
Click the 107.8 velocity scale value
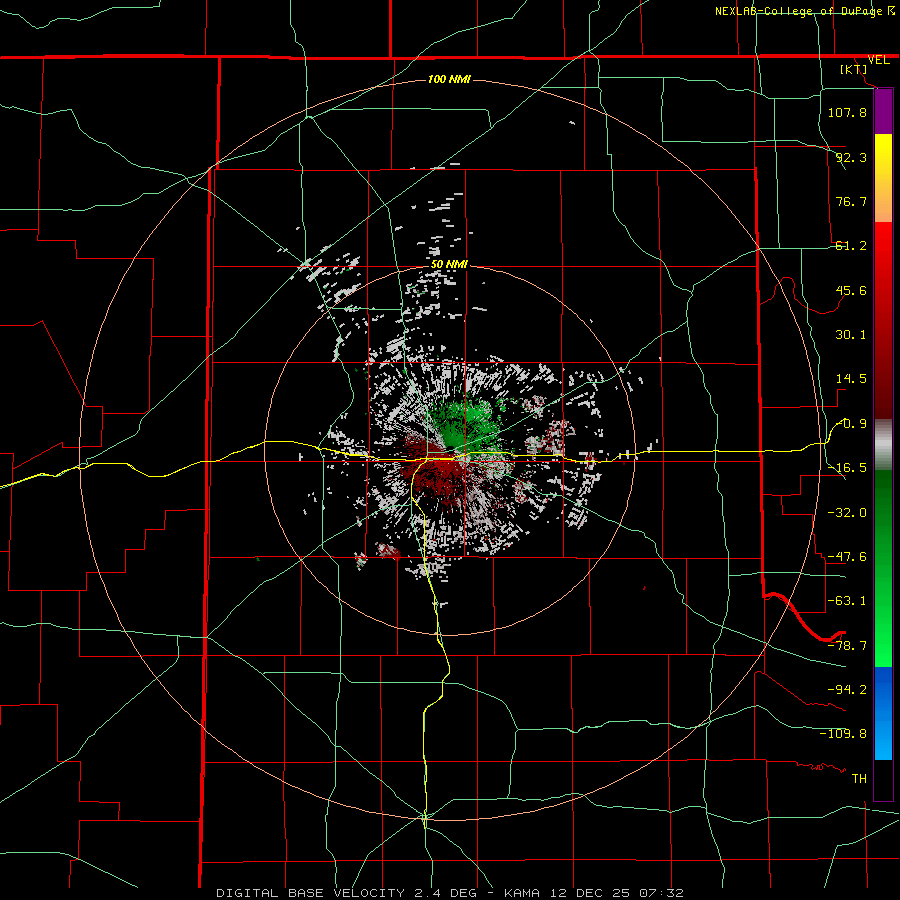(847, 112)
